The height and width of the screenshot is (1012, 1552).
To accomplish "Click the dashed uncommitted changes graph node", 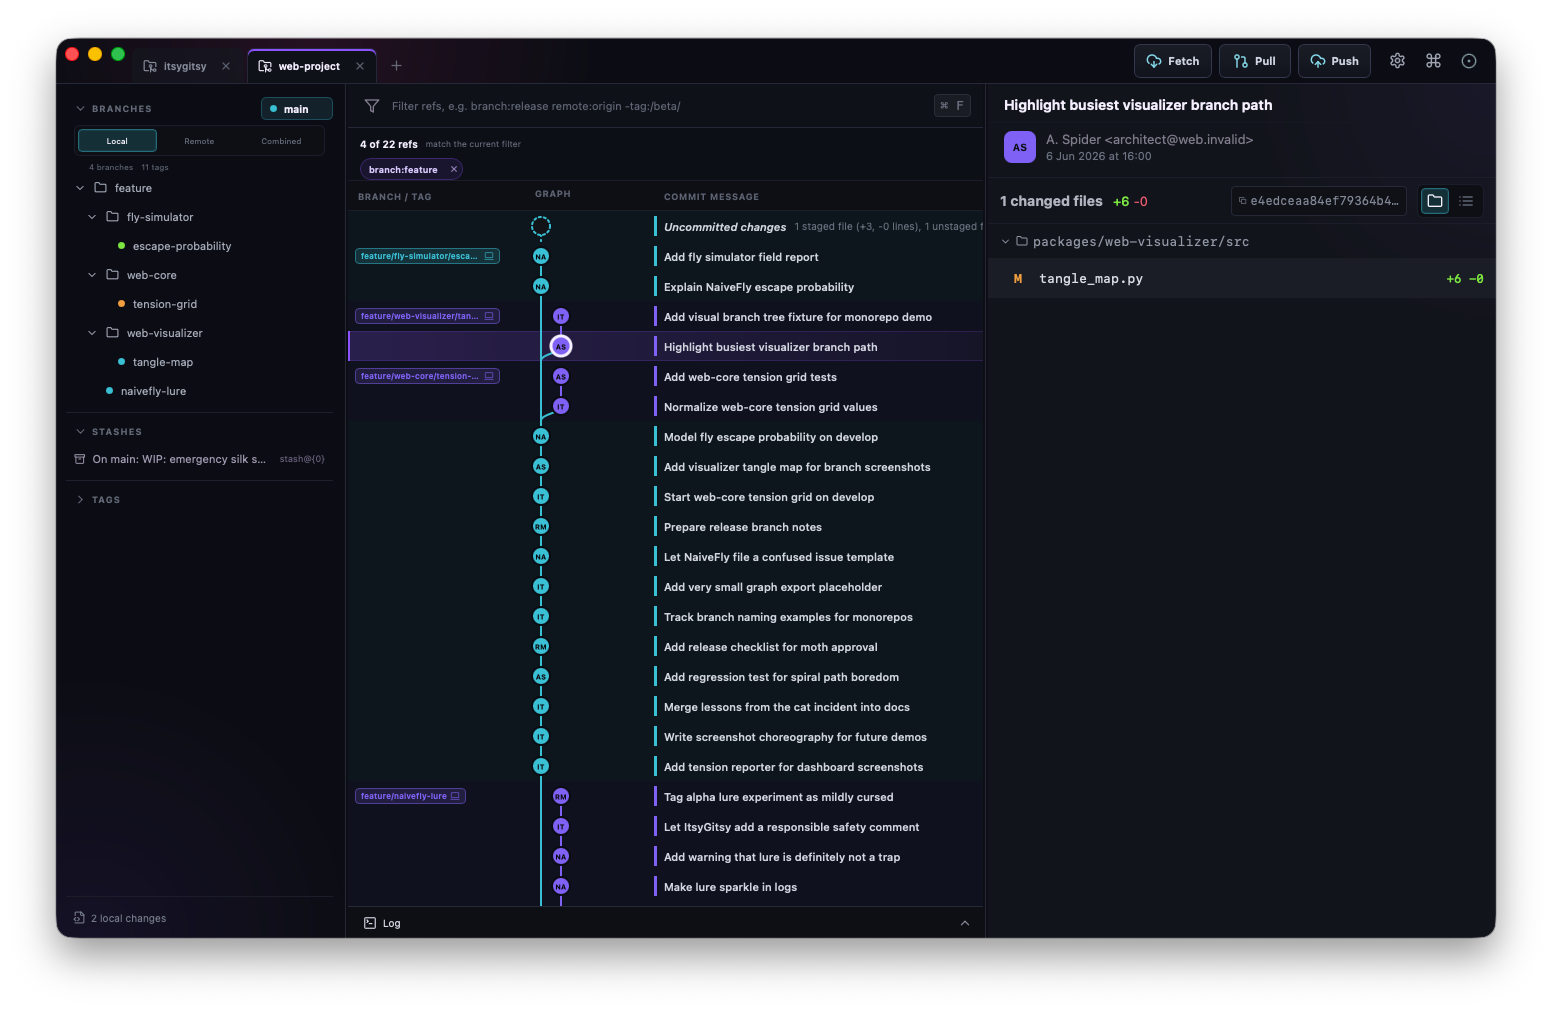I will tap(541, 227).
